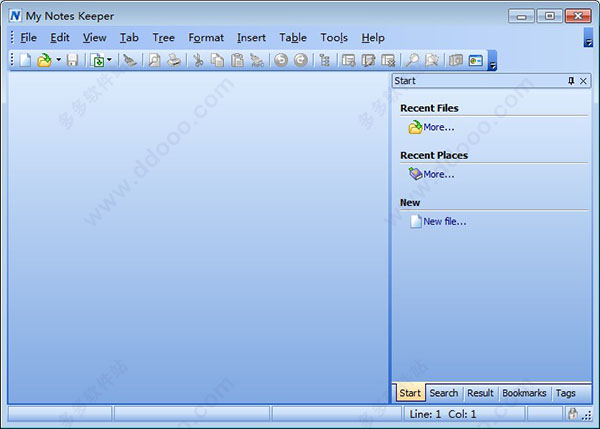Click the second magnifier search icon
600x429 pixels.
coord(432,60)
